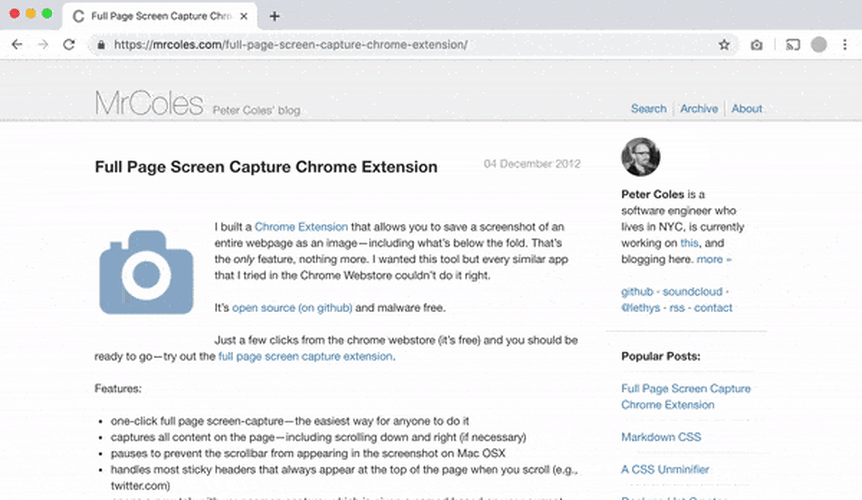Viewport: 862px width, 500px height.
Task: Click the date 04 December 2012
Action: 532,164
